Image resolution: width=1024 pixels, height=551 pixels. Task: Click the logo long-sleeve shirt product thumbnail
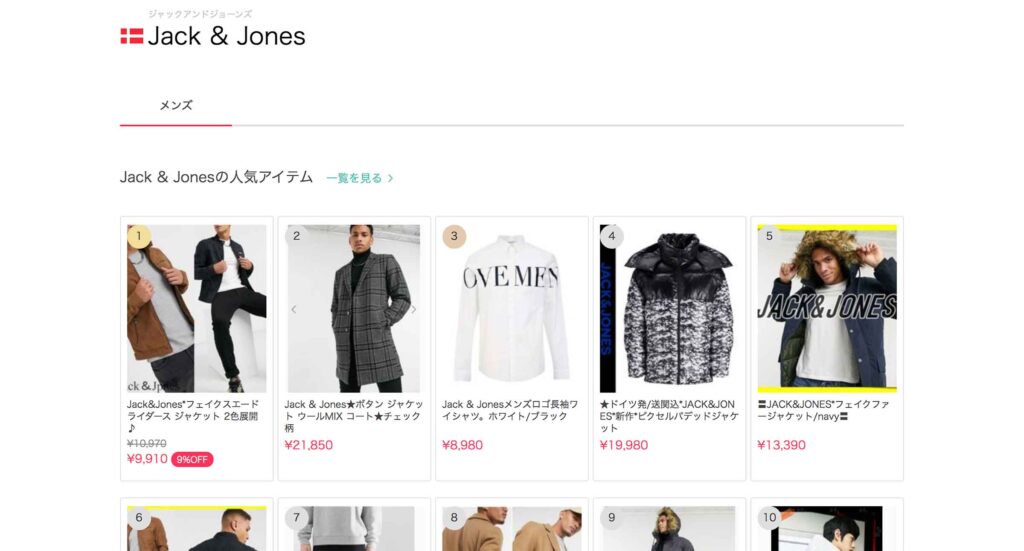coord(511,308)
